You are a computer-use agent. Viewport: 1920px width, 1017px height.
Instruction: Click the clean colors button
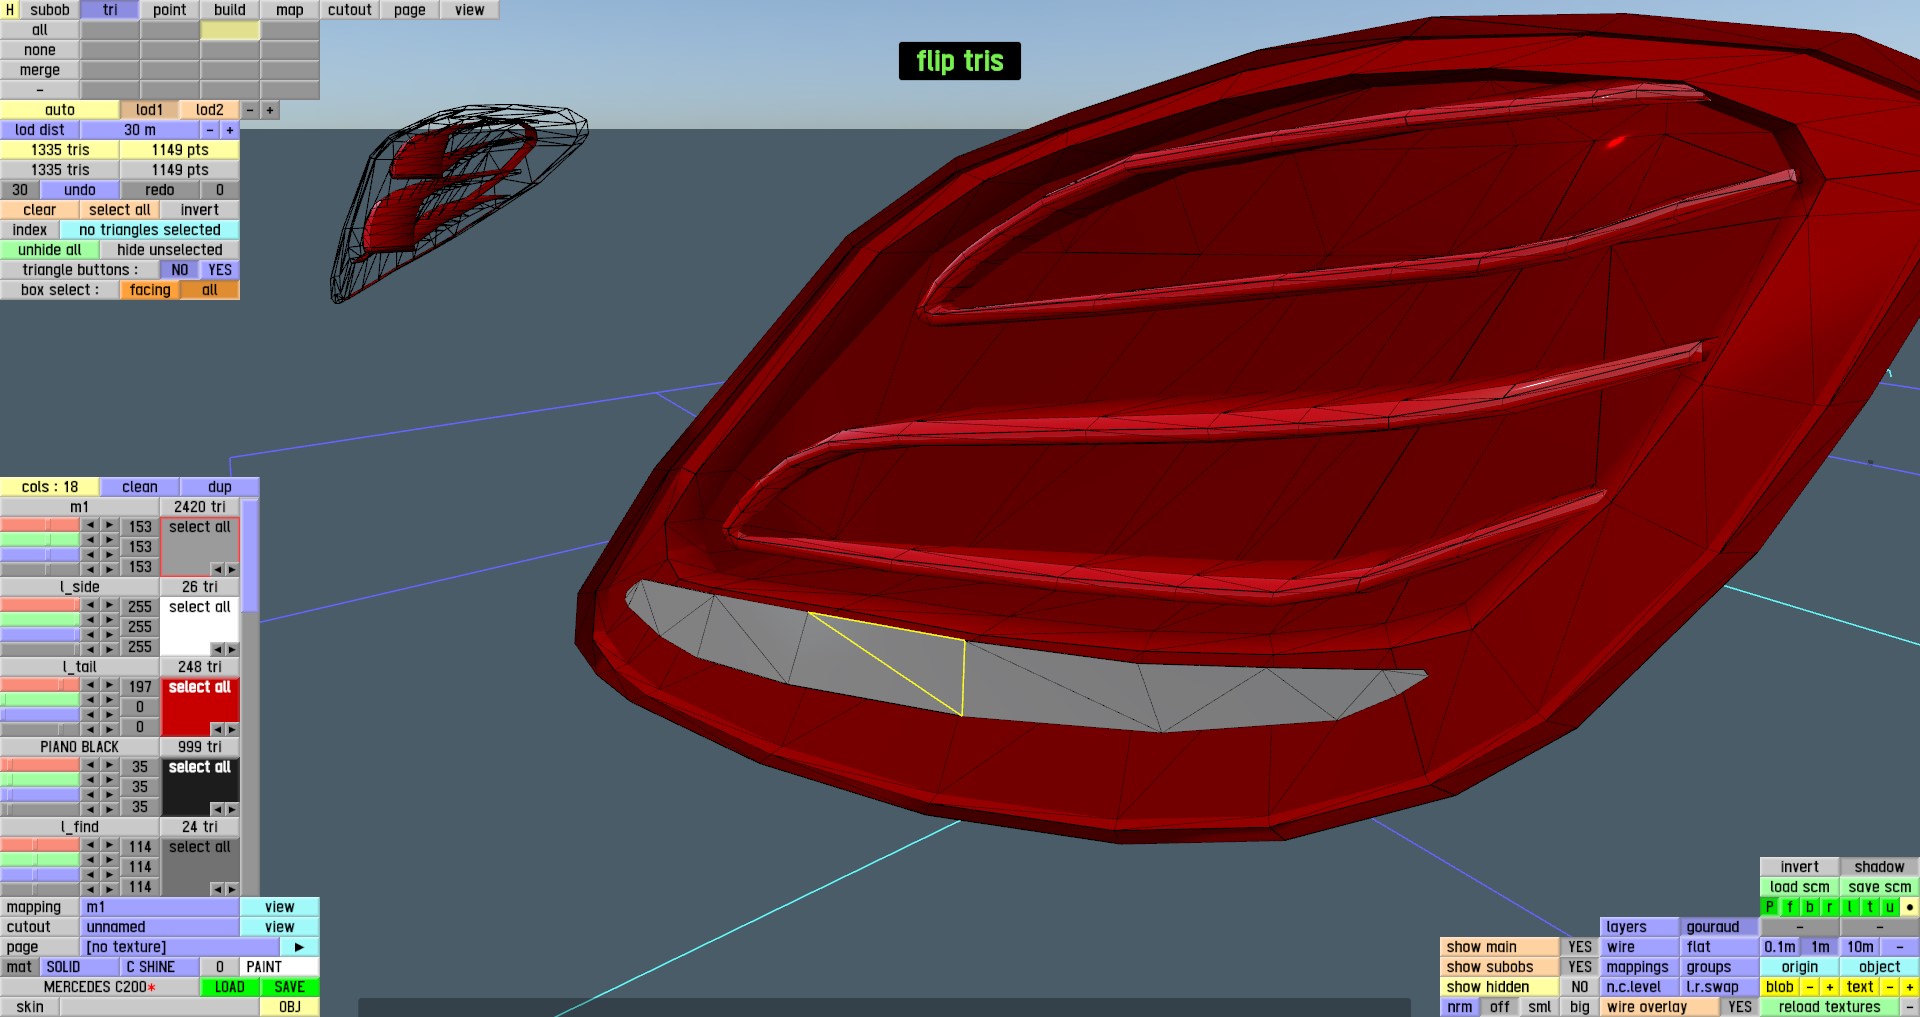pos(140,487)
